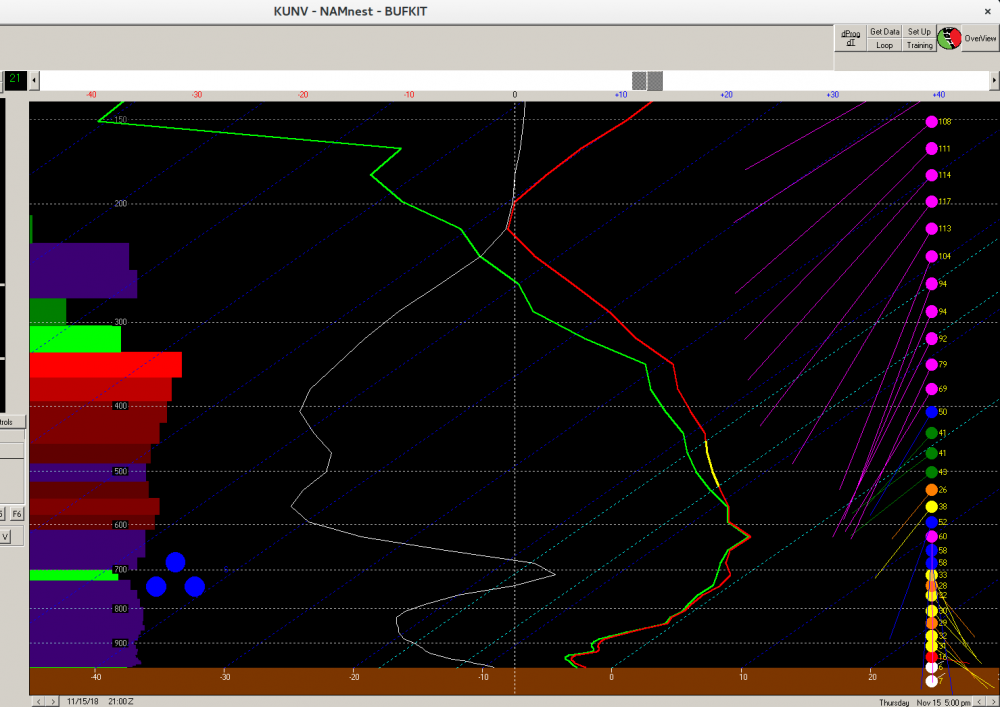Click the magenta wind dot labeled 104
The height and width of the screenshot is (707, 1000).
click(x=932, y=256)
